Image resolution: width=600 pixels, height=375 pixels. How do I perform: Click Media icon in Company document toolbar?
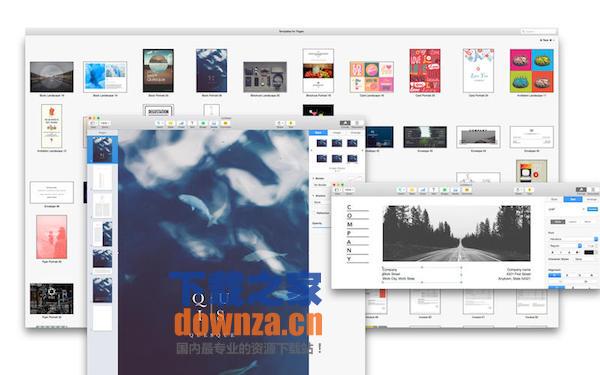pos(456,190)
